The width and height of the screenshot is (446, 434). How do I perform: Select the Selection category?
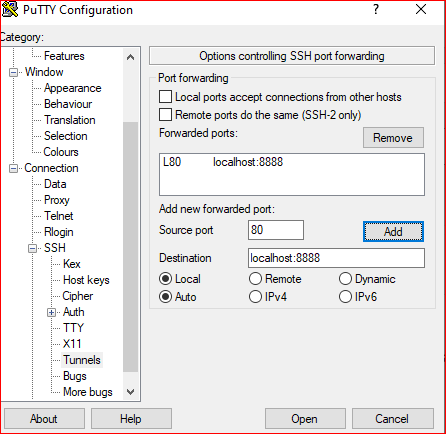pos(66,136)
